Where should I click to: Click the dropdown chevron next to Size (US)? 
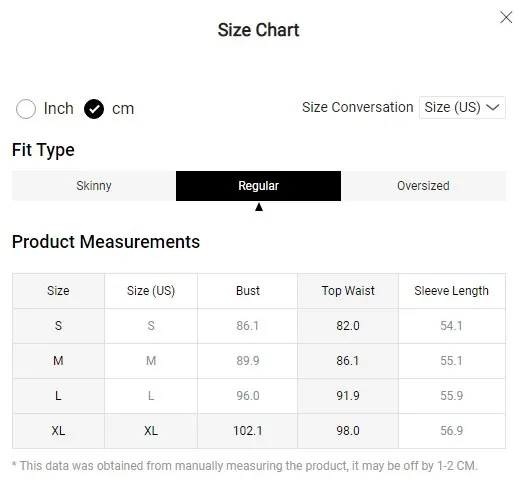pos(493,107)
